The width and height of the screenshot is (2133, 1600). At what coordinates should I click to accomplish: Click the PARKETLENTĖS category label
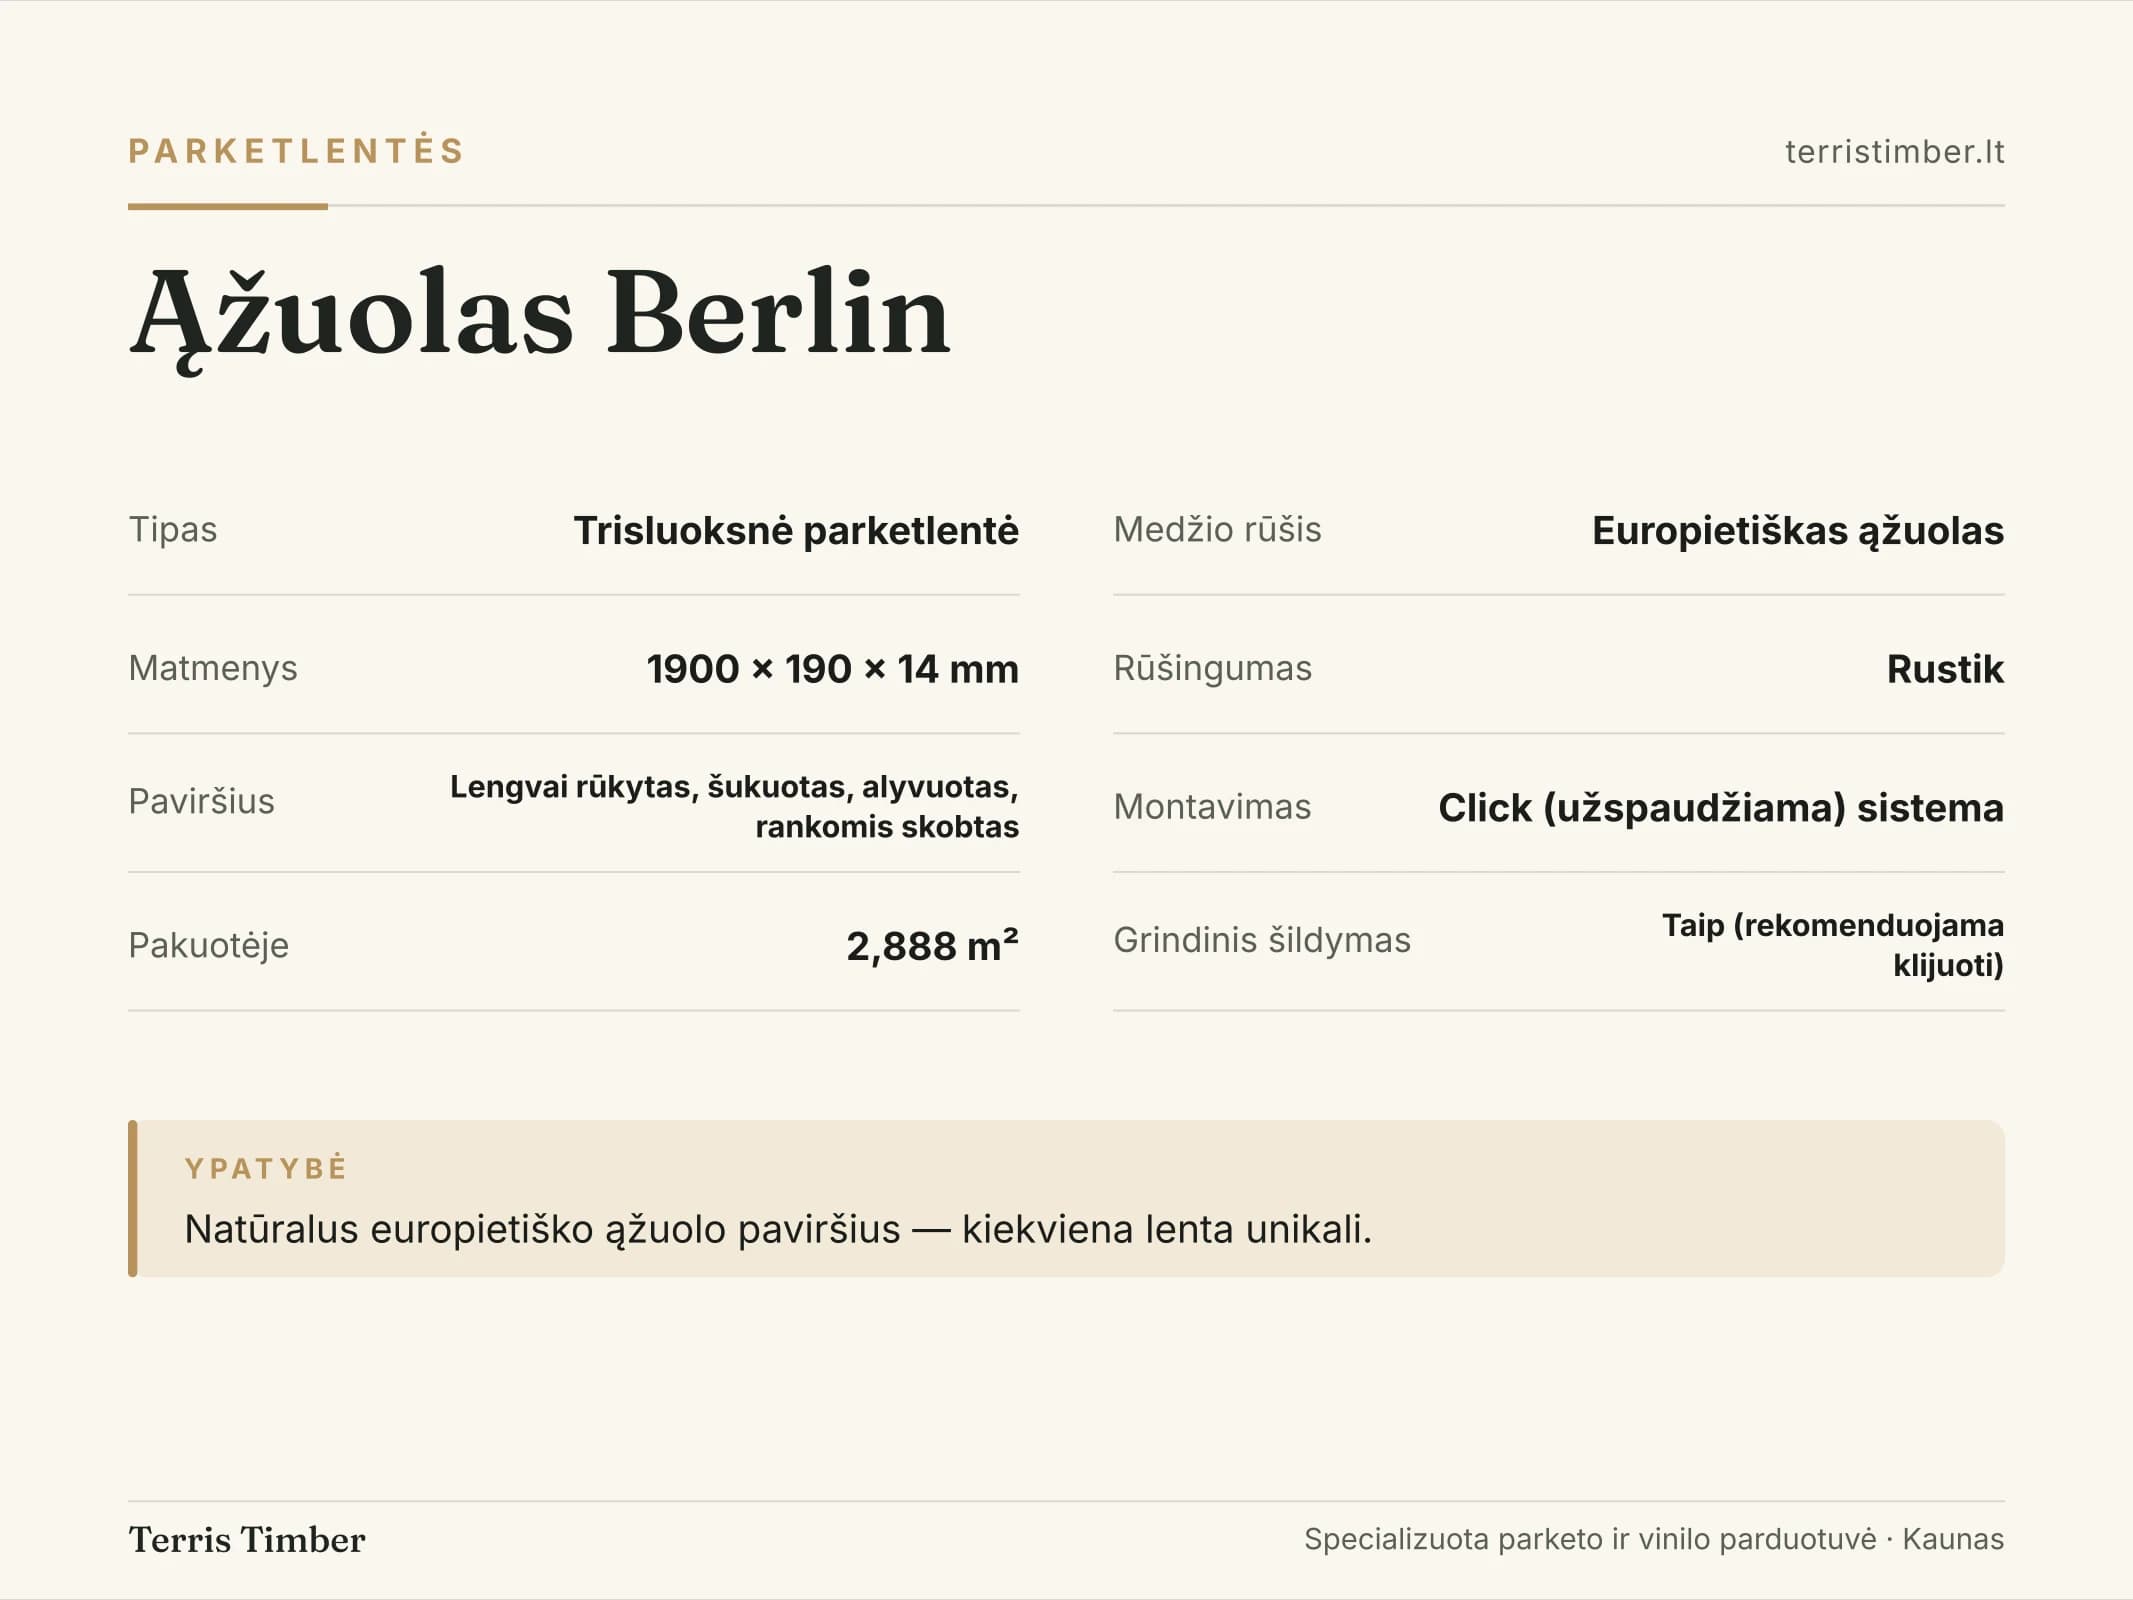pos(297,150)
